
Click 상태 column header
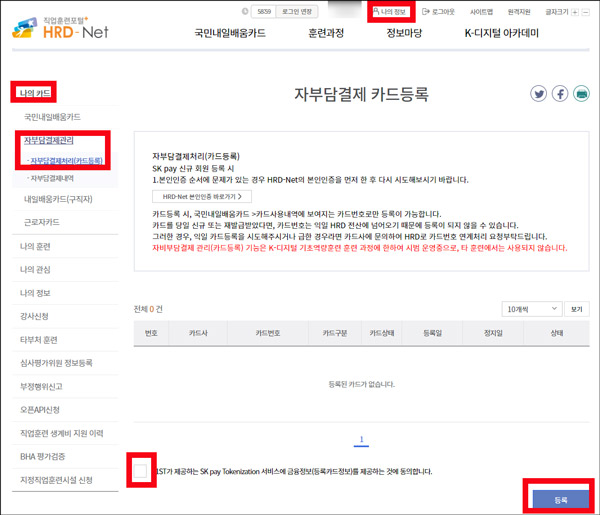(x=557, y=333)
